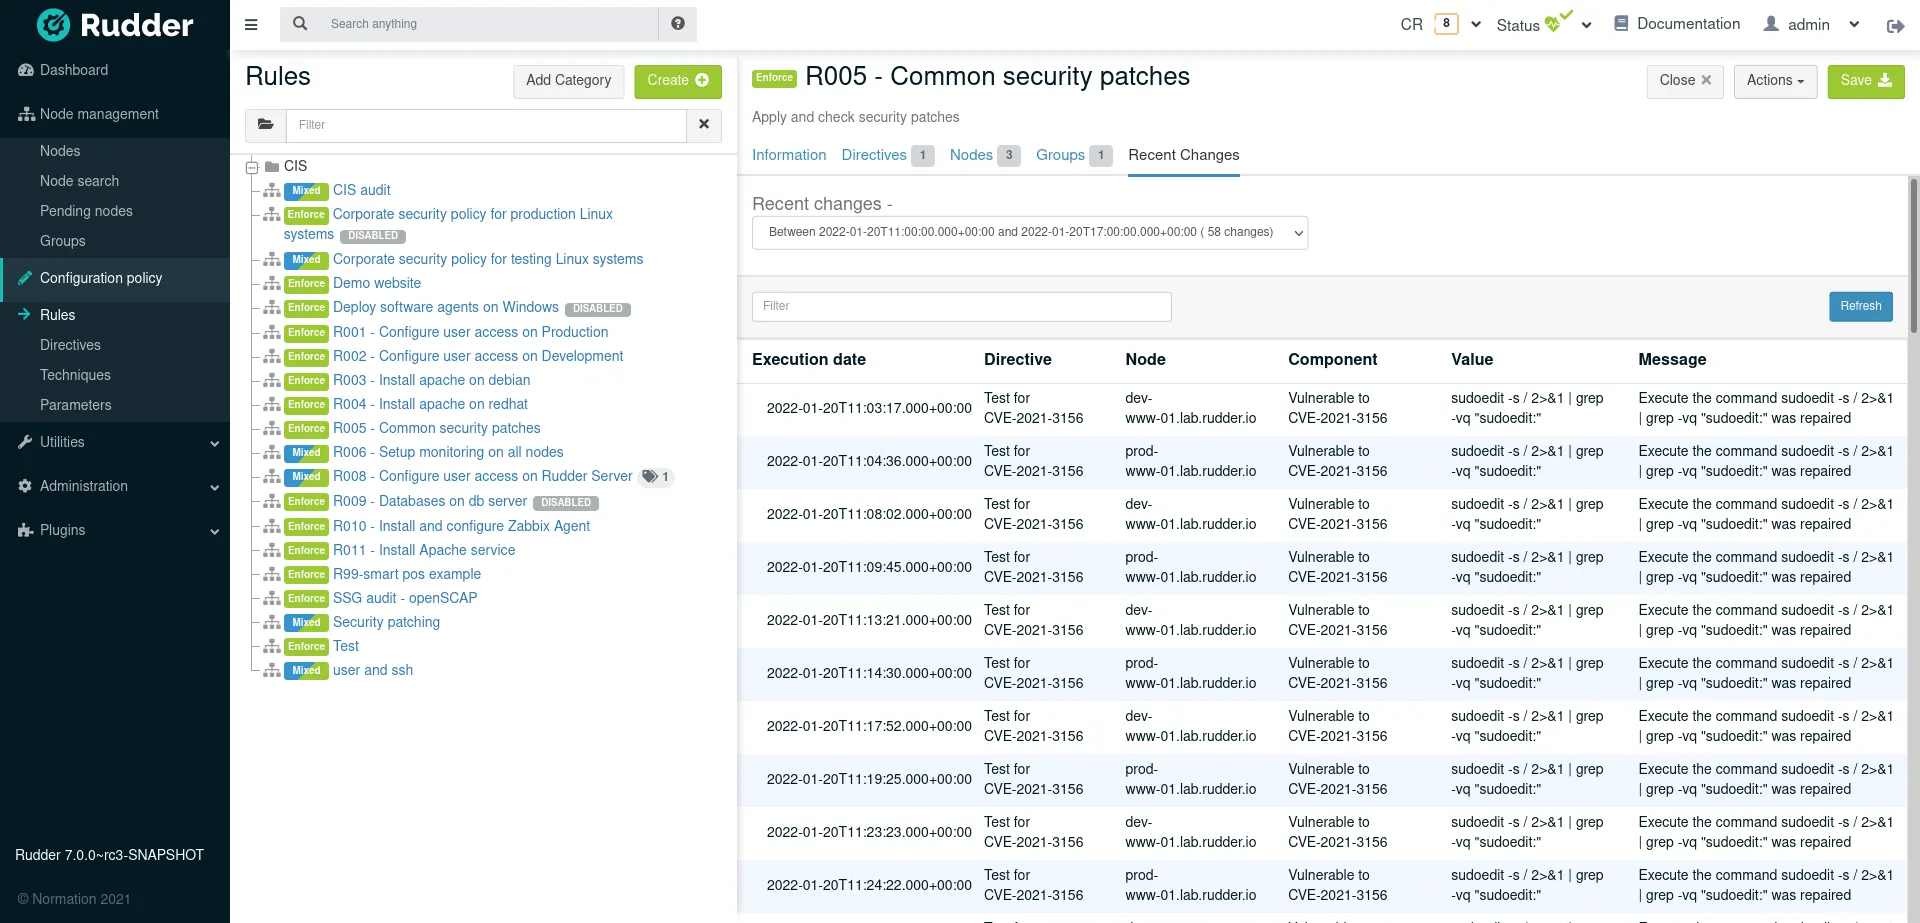This screenshot has height=923, width=1920.
Task: Open search by clicking the magnifier icon
Action: pyautogui.click(x=300, y=23)
